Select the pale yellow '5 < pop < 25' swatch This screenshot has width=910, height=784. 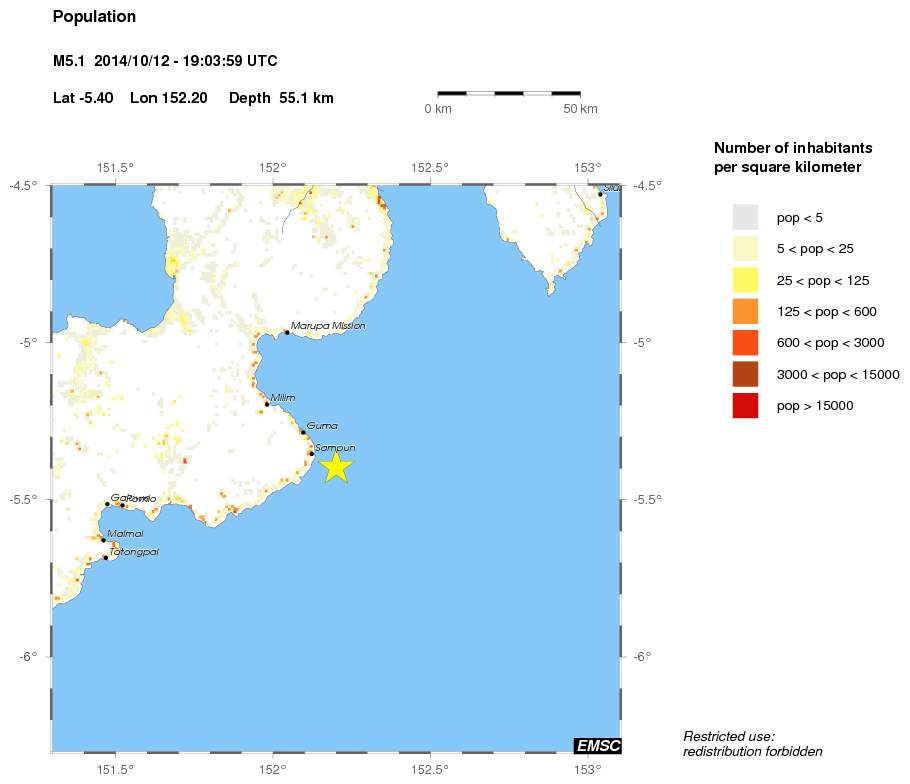point(745,248)
